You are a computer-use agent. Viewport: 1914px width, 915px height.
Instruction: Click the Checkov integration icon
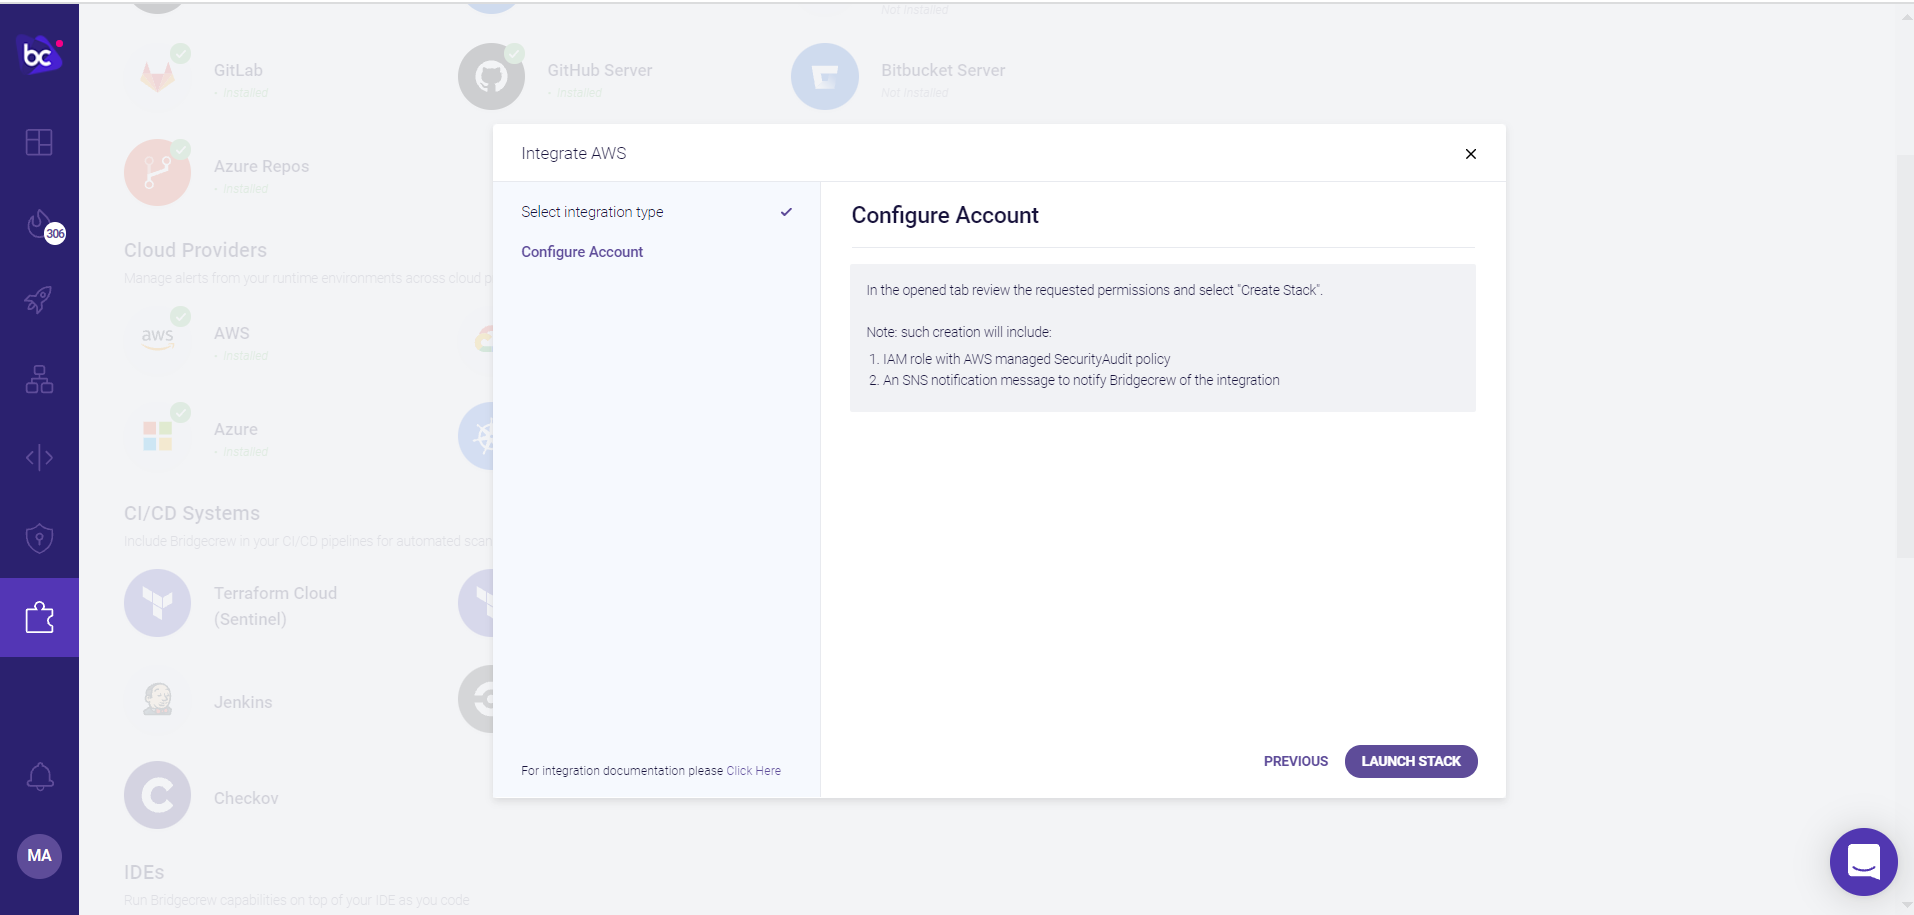click(157, 795)
